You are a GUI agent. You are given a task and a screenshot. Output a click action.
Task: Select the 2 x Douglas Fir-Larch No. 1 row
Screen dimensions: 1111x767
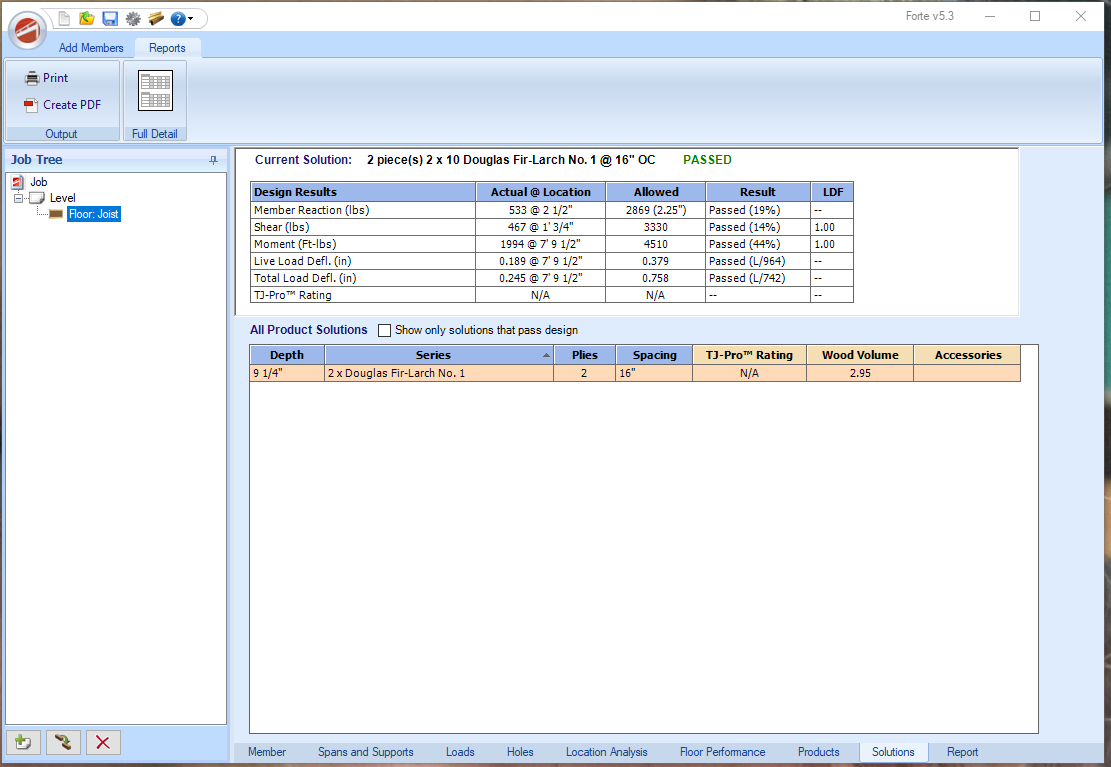click(x=635, y=373)
